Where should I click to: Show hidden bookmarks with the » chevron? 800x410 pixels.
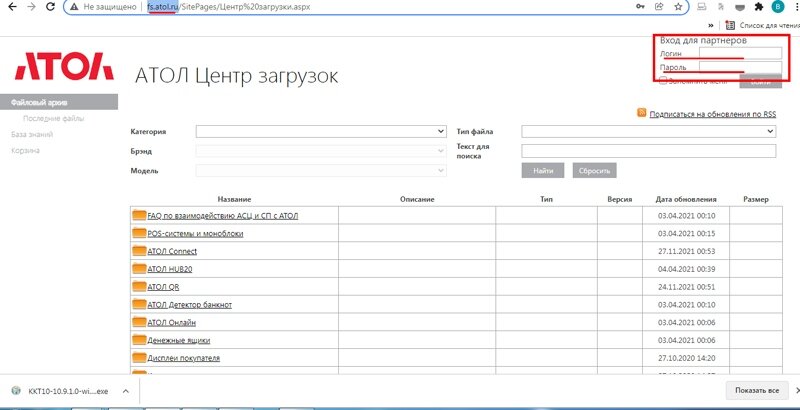711,25
